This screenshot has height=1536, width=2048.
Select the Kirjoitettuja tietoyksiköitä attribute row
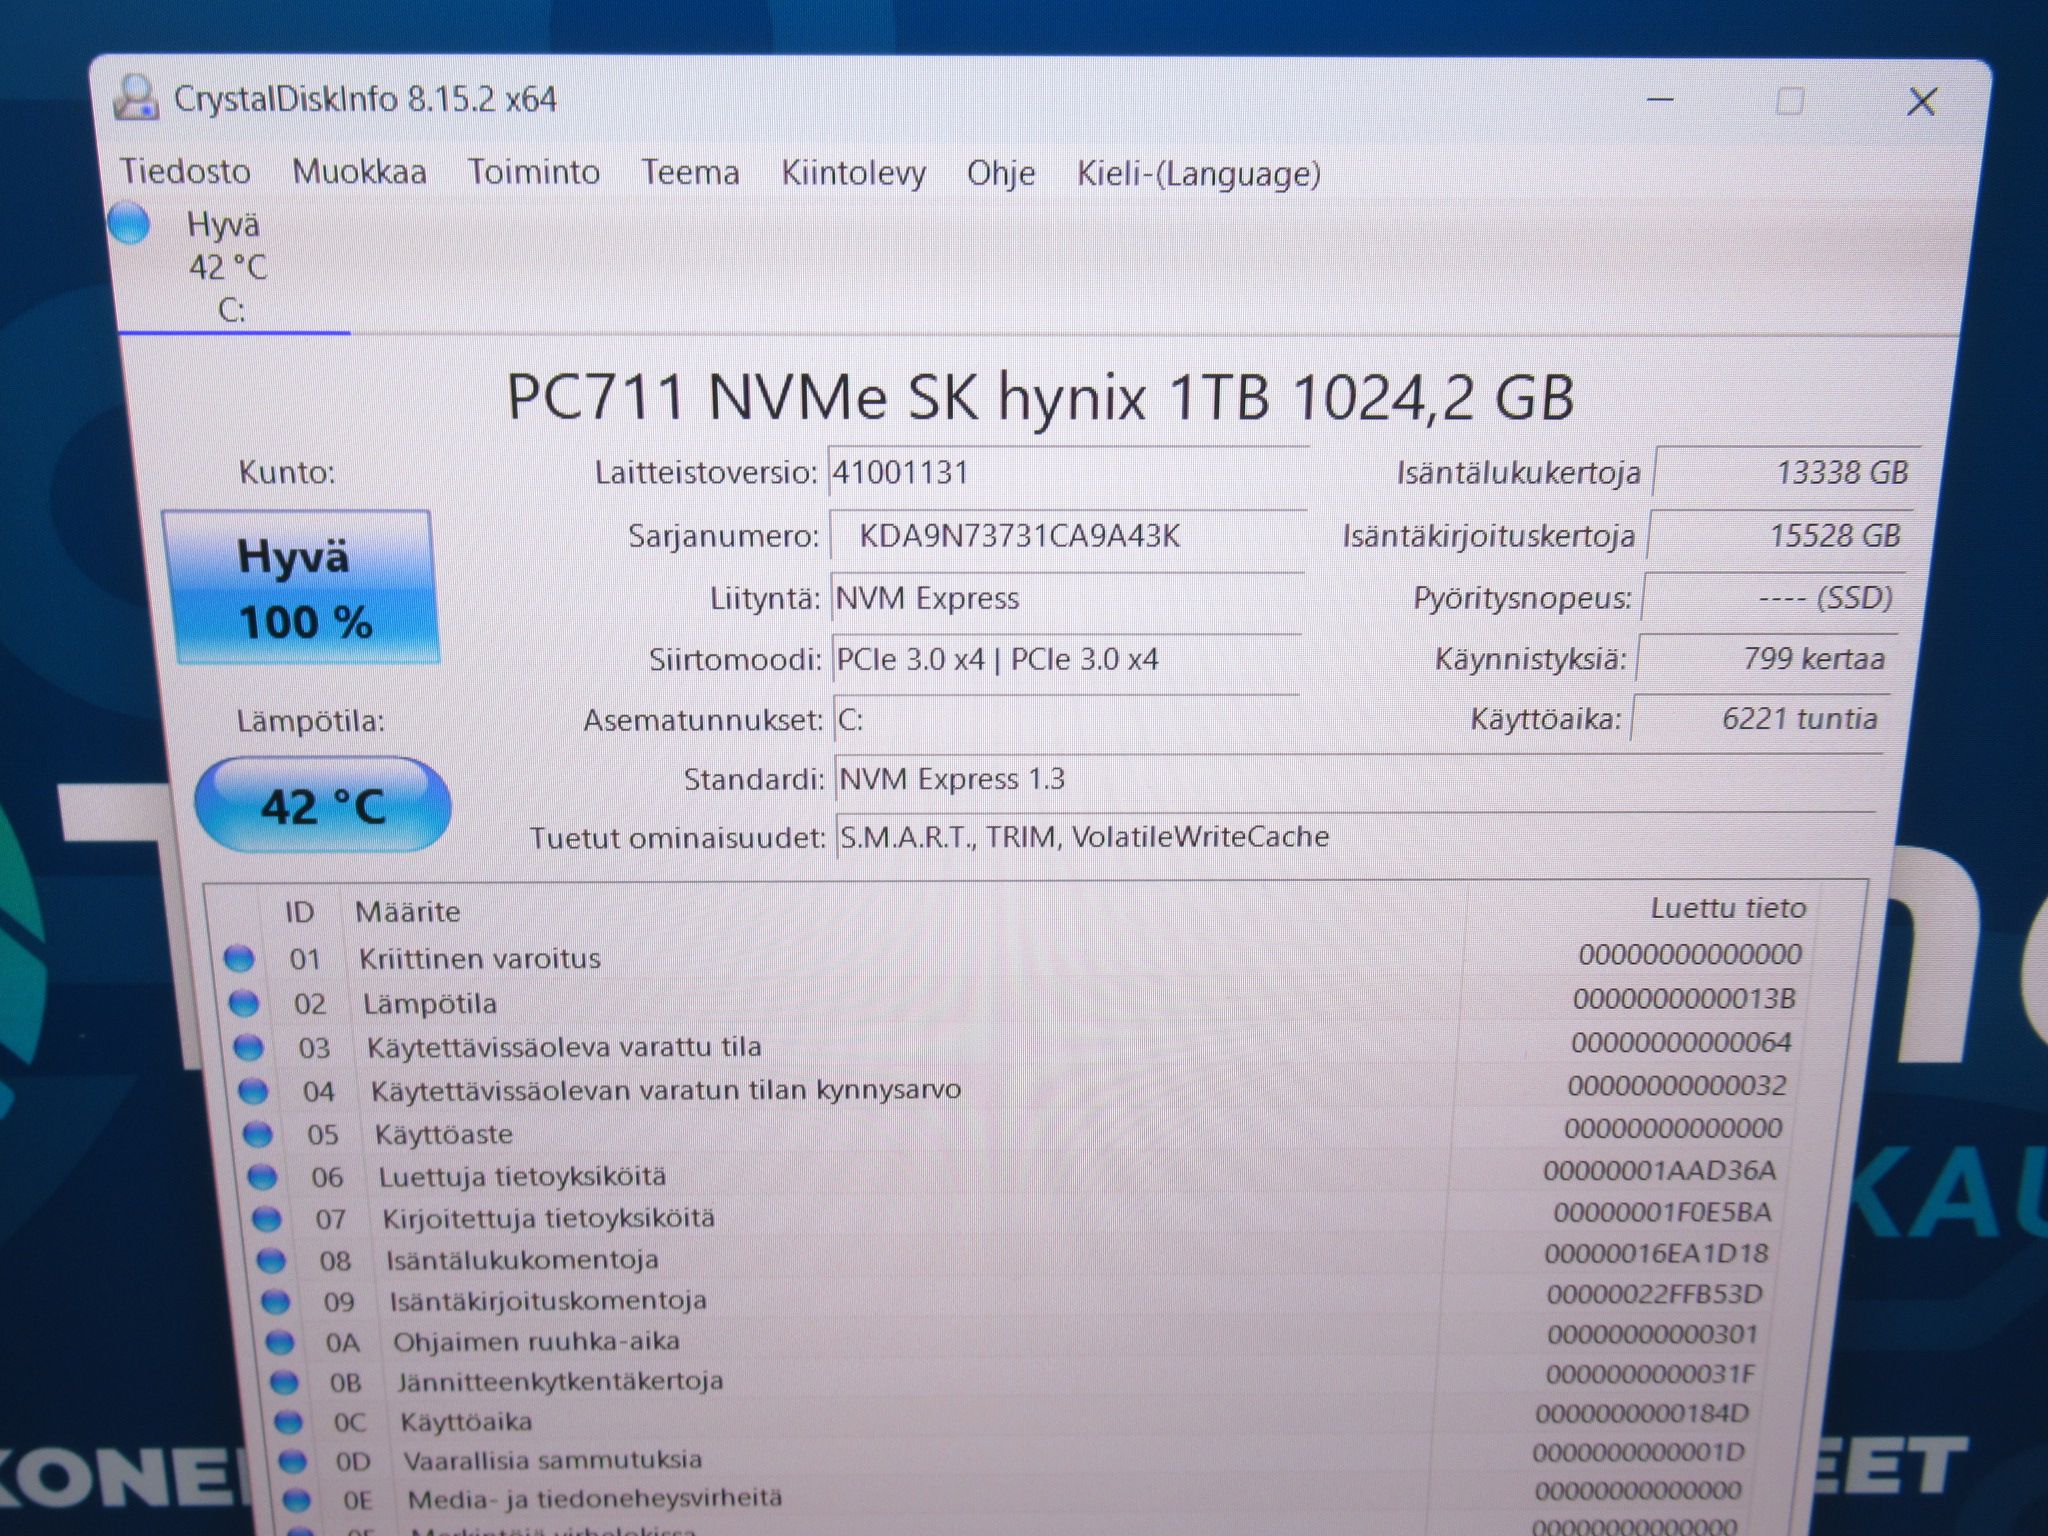click(1010, 1216)
